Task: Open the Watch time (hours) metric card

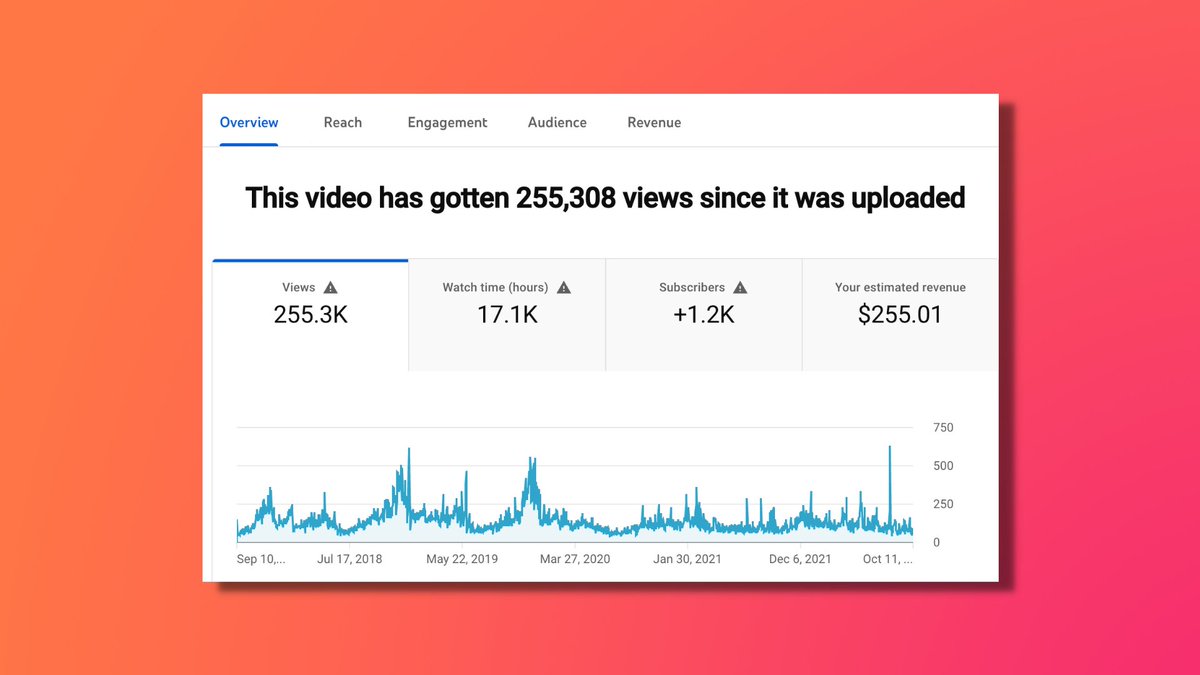Action: (x=506, y=313)
